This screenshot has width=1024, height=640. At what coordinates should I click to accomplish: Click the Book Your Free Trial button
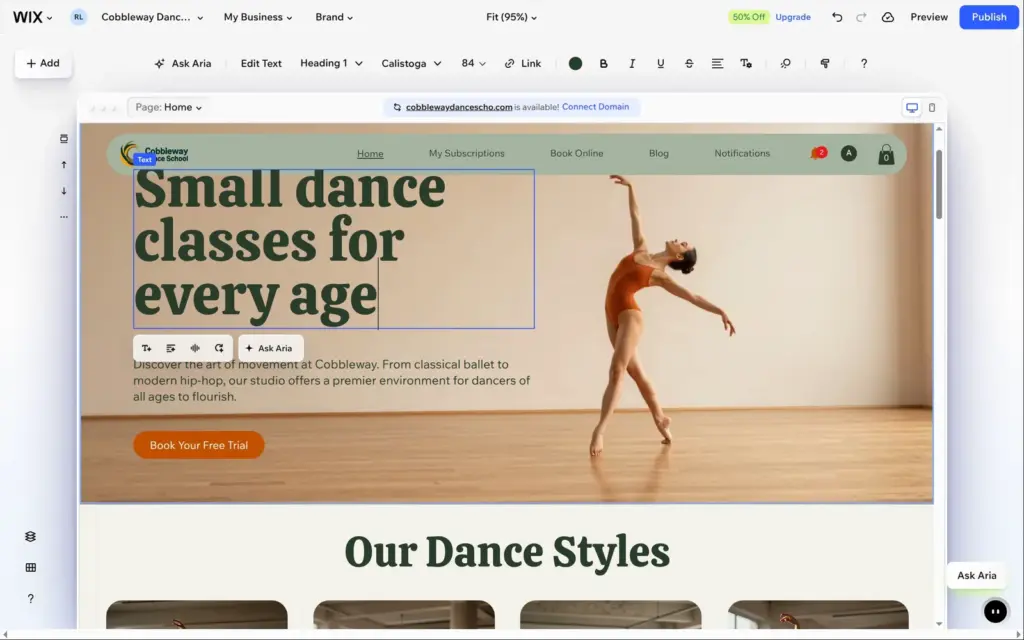pos(199,445)
